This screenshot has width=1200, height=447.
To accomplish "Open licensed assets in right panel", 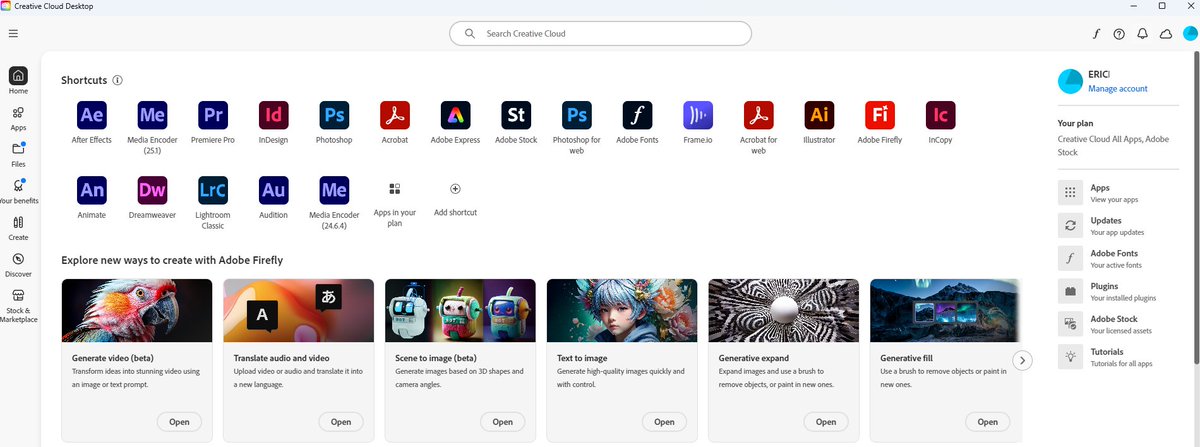I will point(1120,324).
